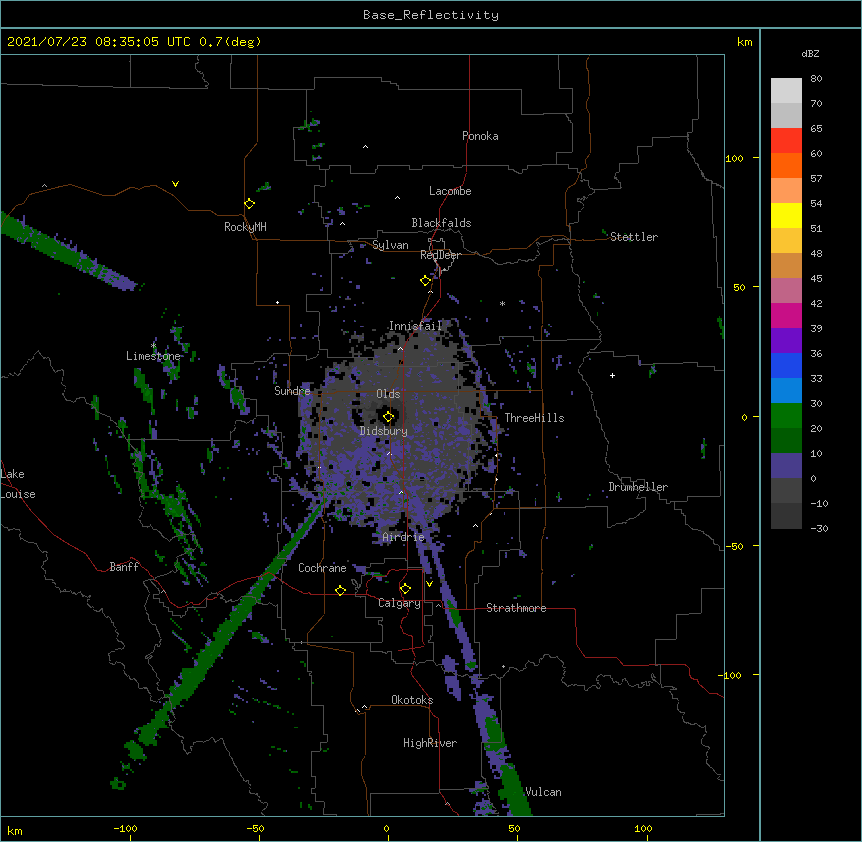Click the 100 tick on bottom axis
Screen dimensions: 862x842
point(643,828)
